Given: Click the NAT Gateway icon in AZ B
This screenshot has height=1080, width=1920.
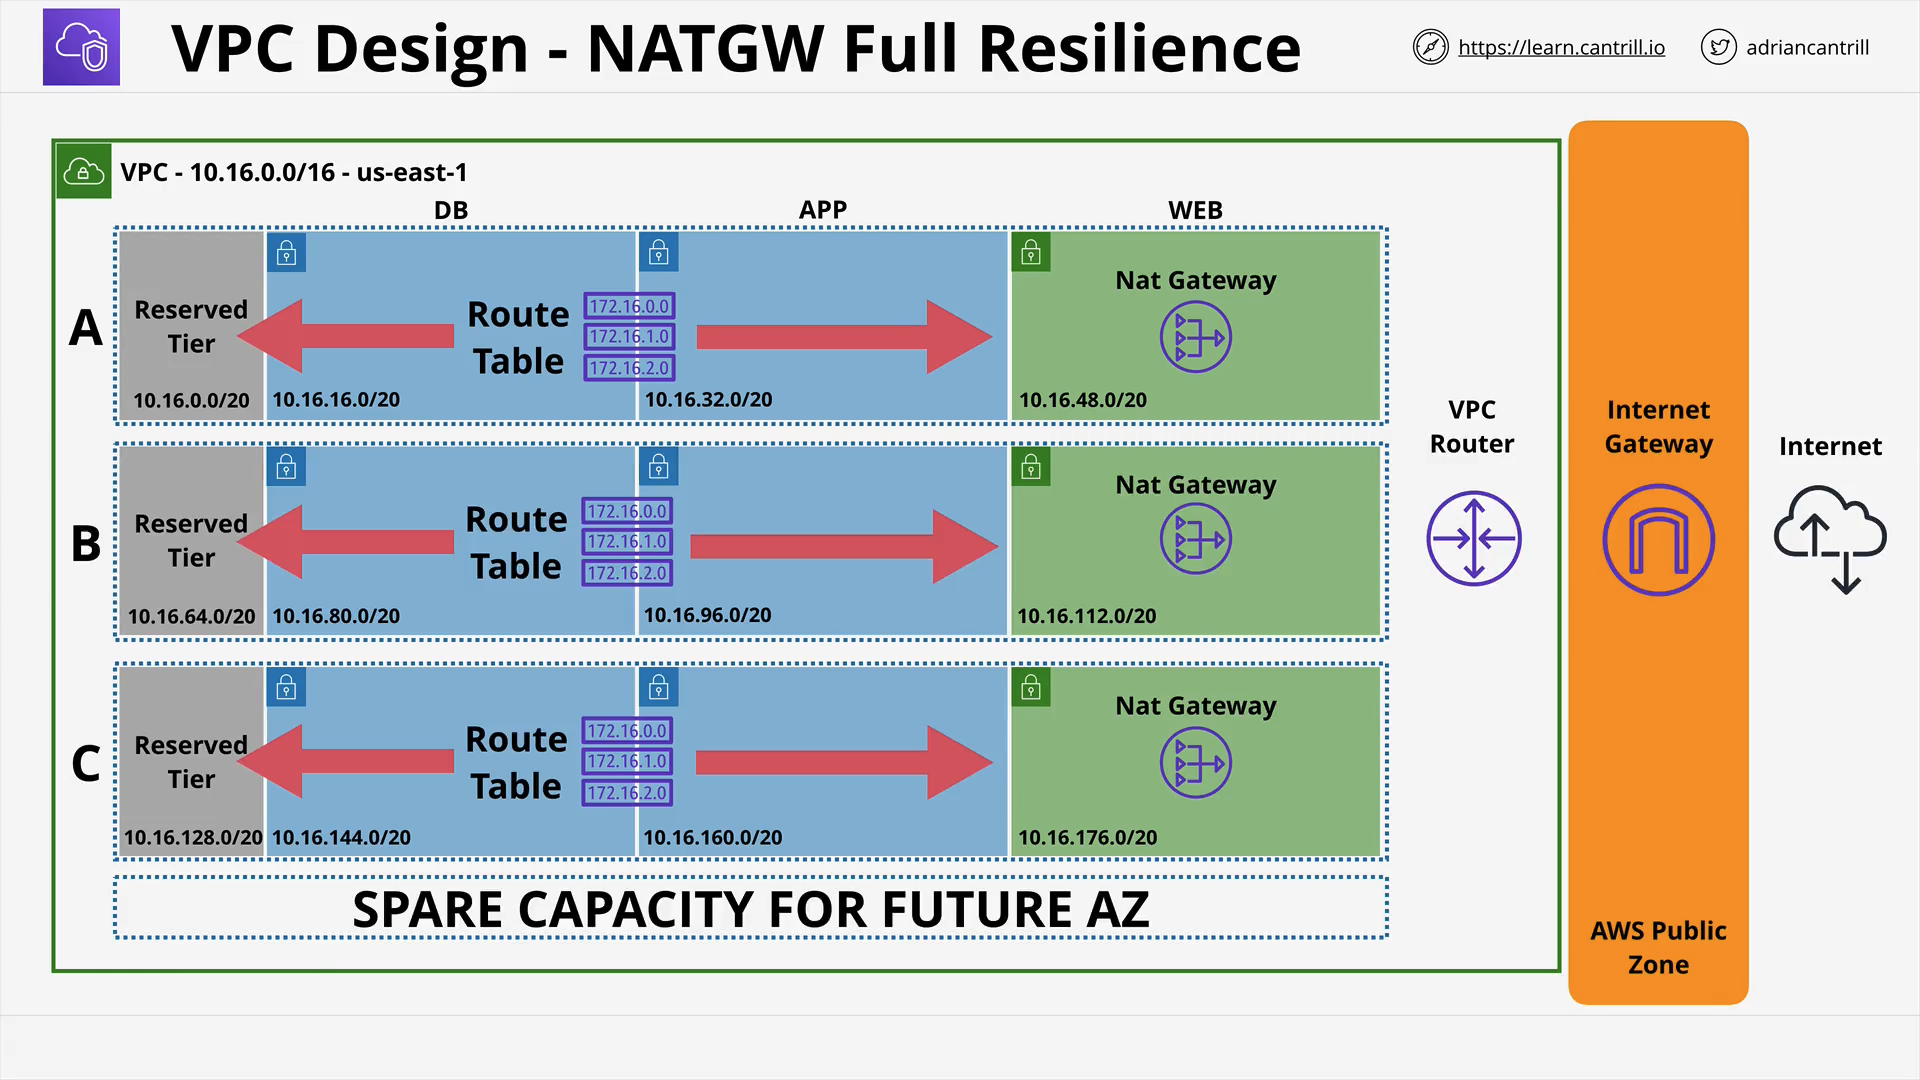Looking at the screenshot, I should [x=1195, y=540].
